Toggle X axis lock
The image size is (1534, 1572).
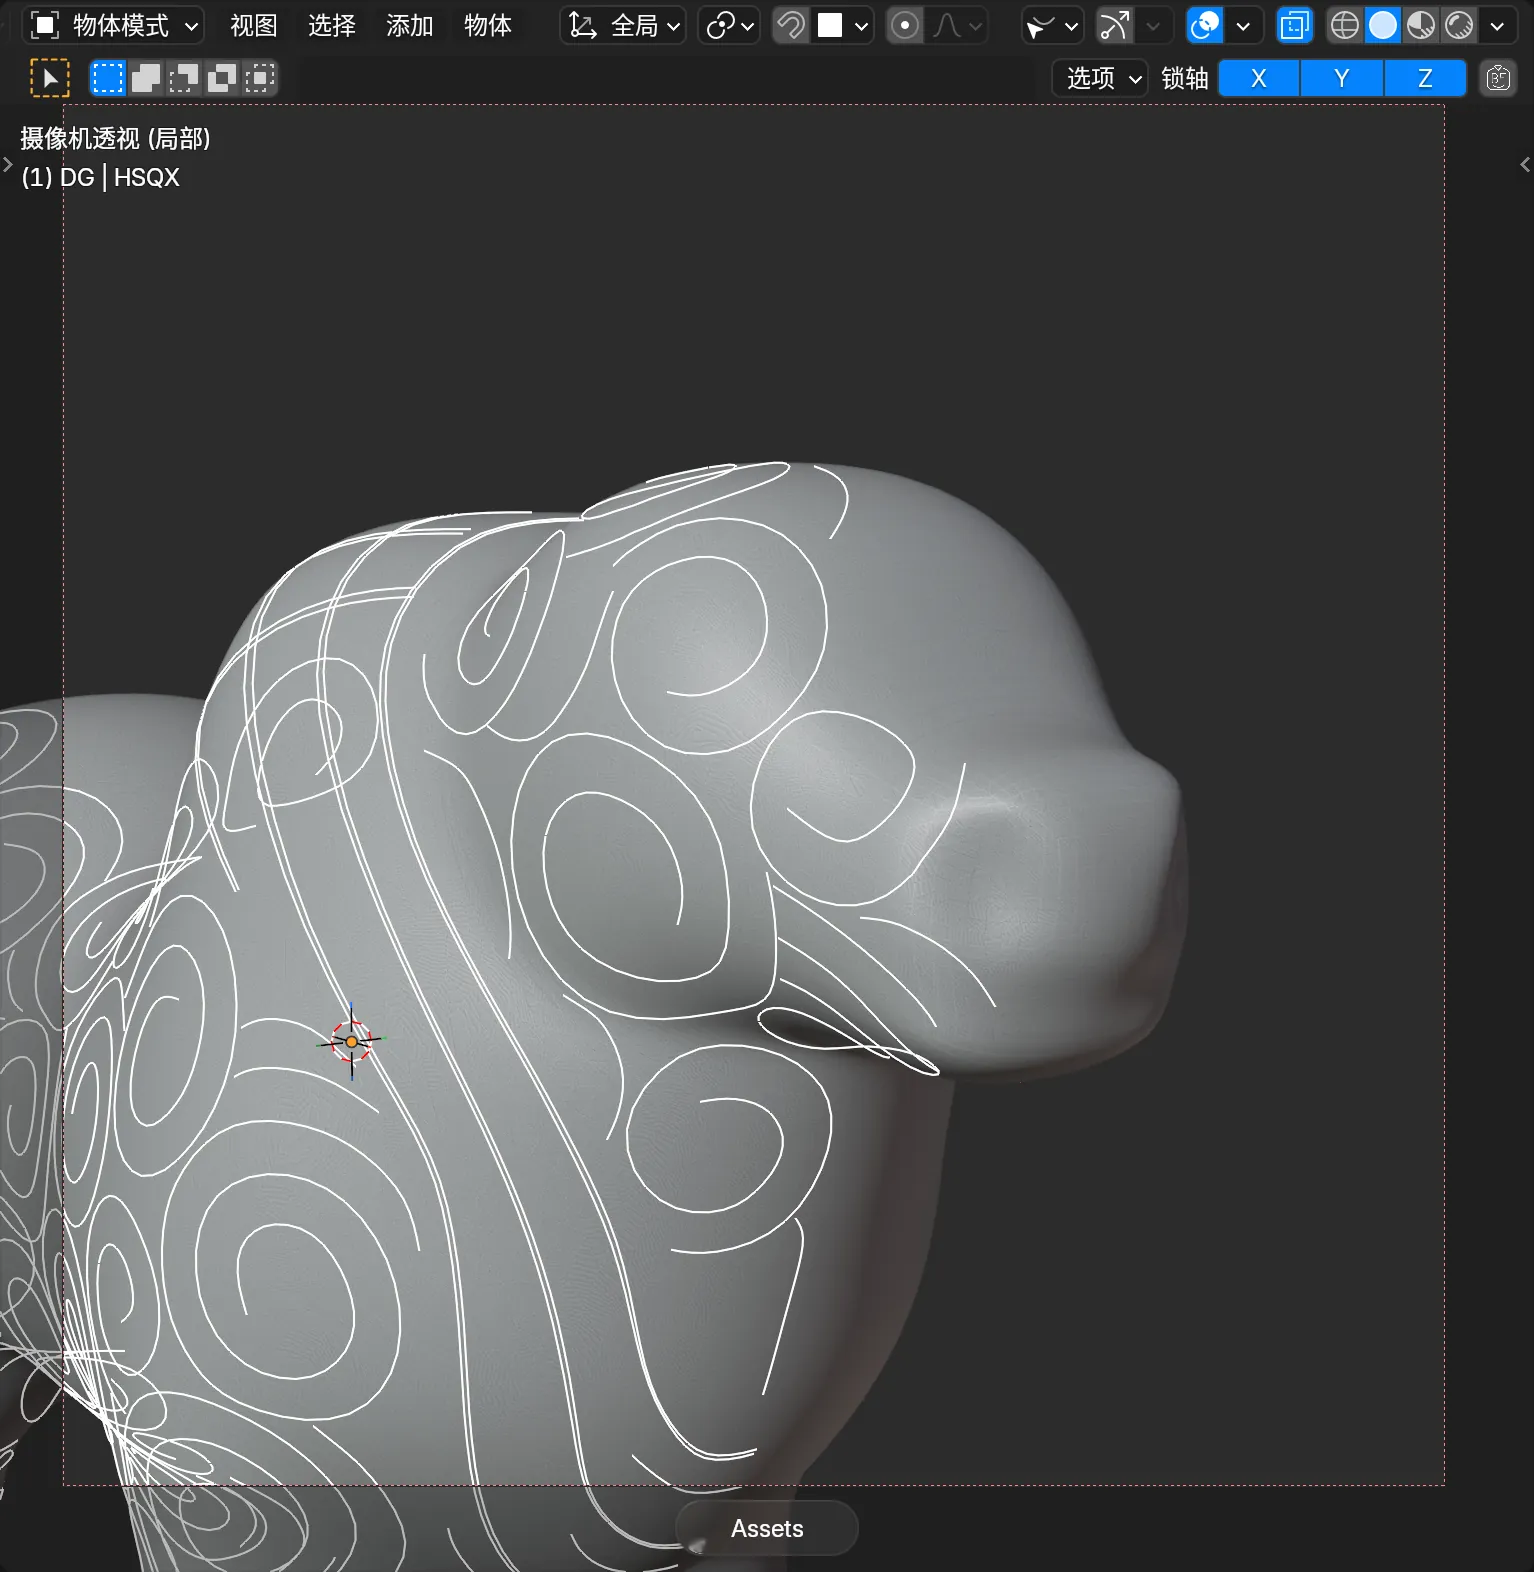pos(1259,78)
